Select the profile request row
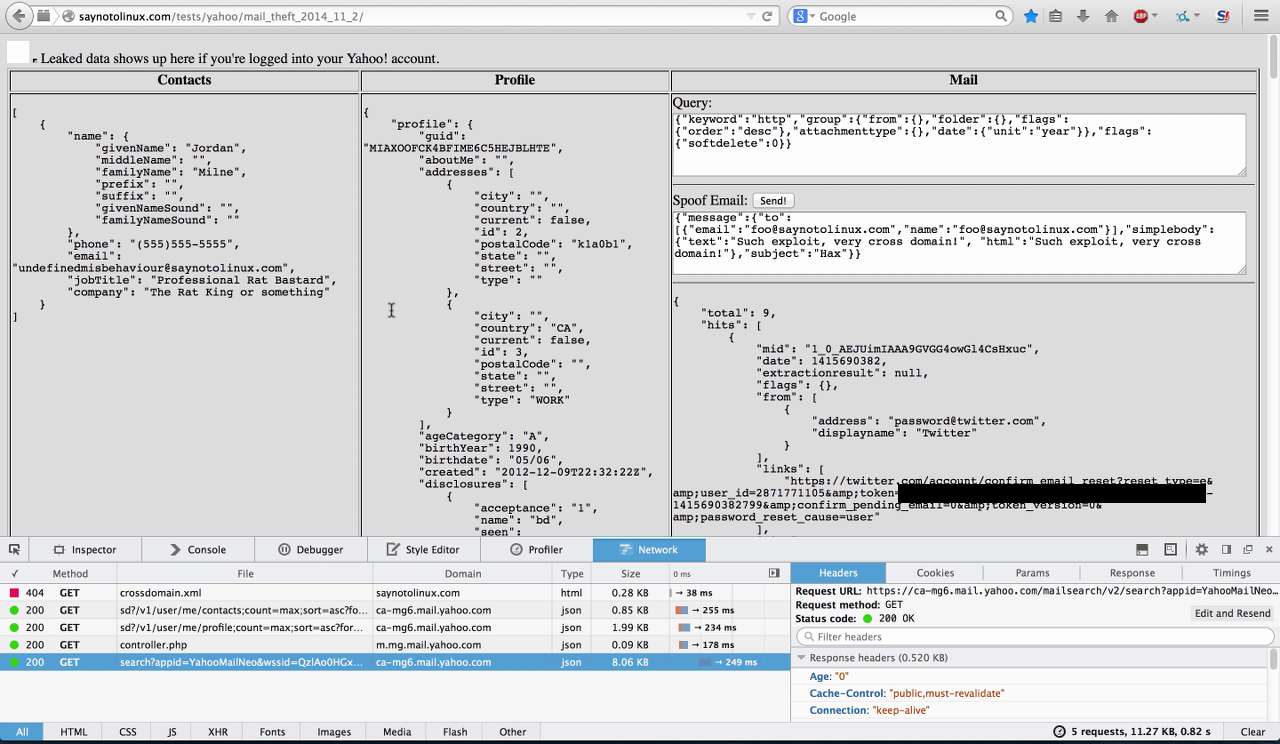The width and height of the screenshot is (1280, 744). click(x=395, y=627)
